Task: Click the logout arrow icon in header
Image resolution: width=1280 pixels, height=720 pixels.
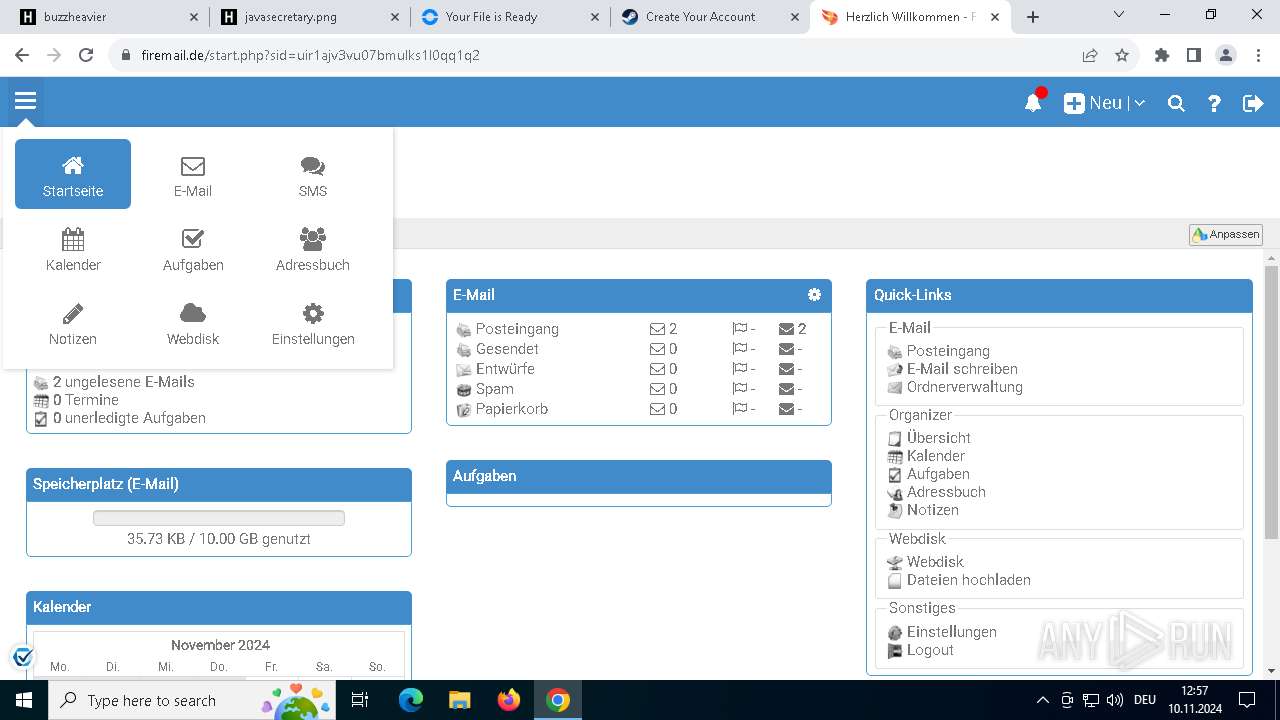Action: coord(1253,103)
